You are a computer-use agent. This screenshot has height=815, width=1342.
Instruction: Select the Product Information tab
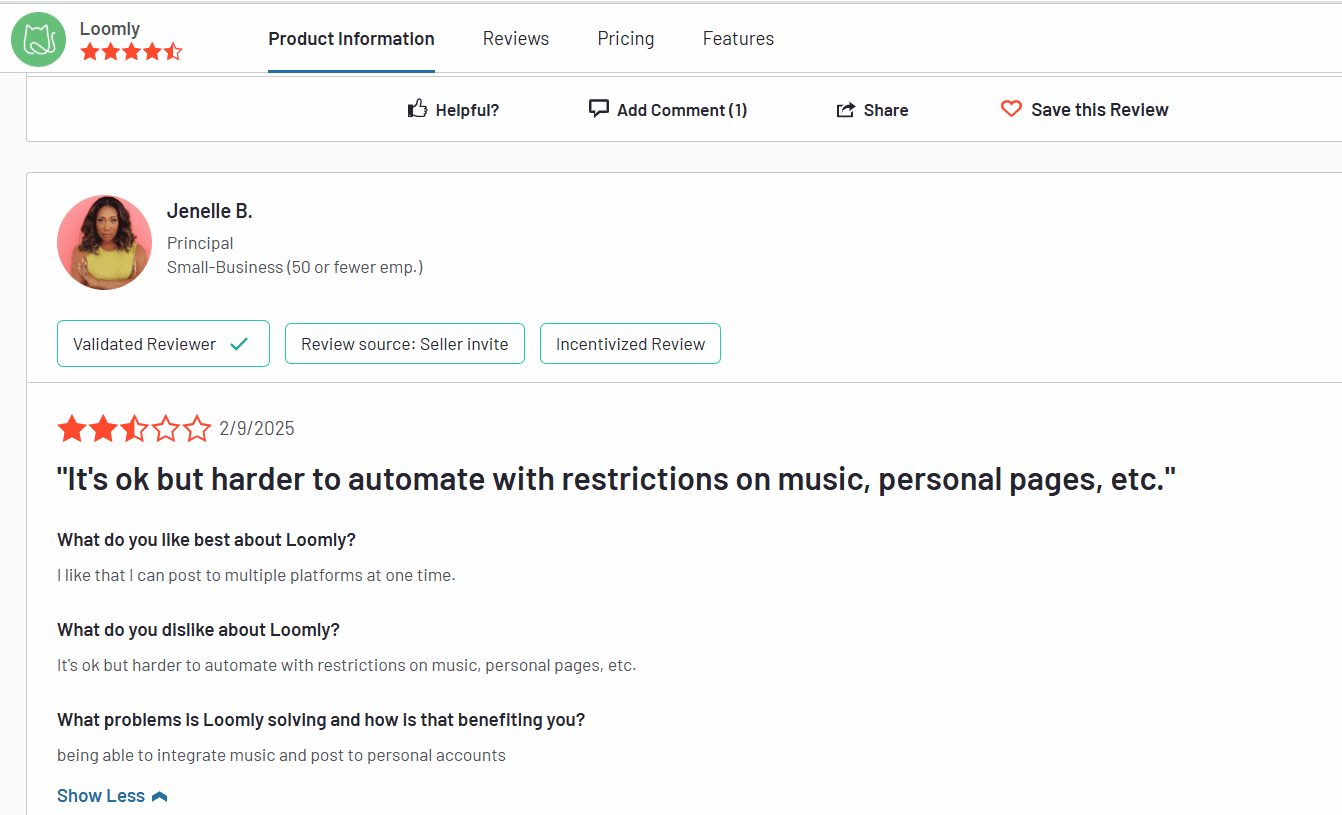[x=351, y=39]
